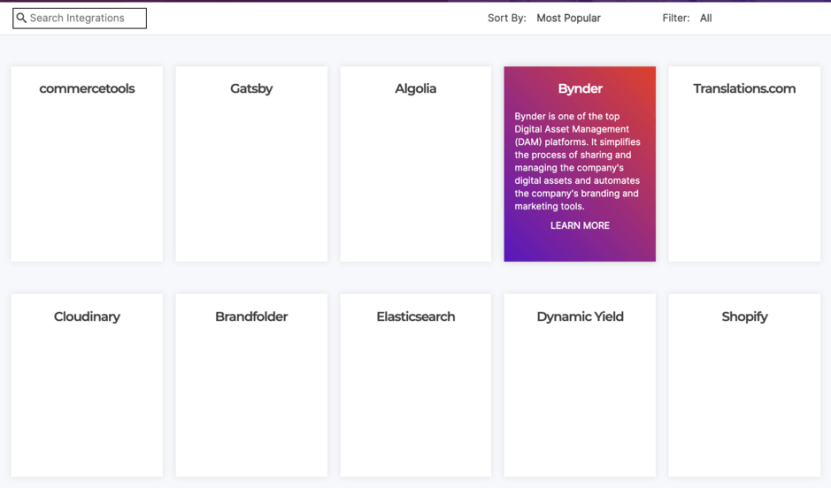This screenshot has width=831, height=488.
Task: Open the Filter All dropdown
Action: (706, 18)
